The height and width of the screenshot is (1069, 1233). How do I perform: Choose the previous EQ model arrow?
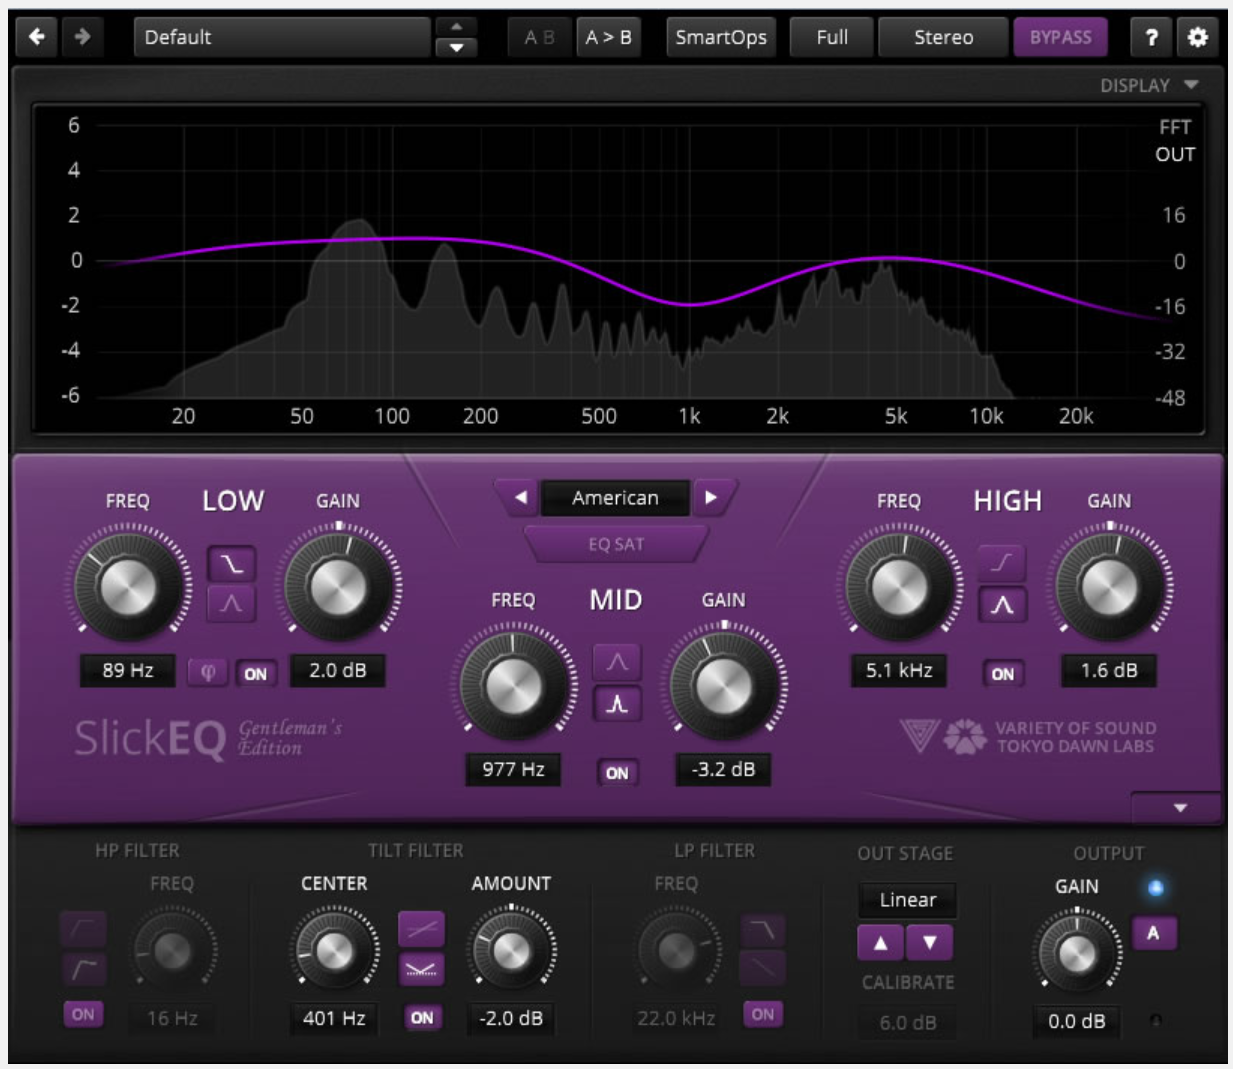(520, 497)
